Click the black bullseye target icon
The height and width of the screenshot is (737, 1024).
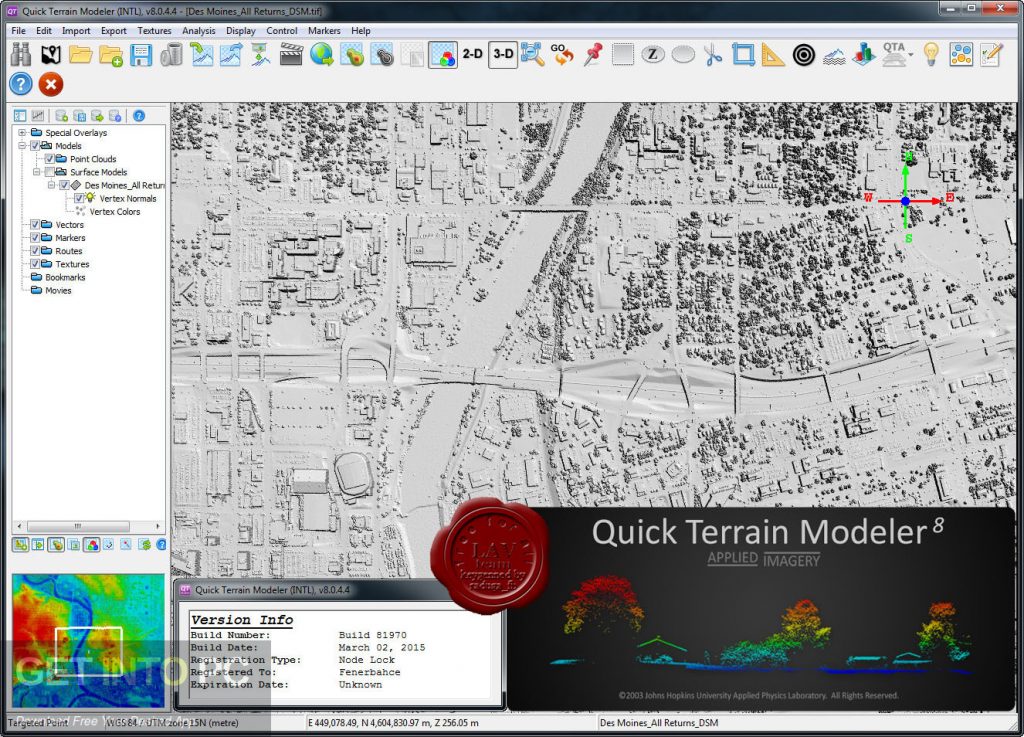coord(803,55)
